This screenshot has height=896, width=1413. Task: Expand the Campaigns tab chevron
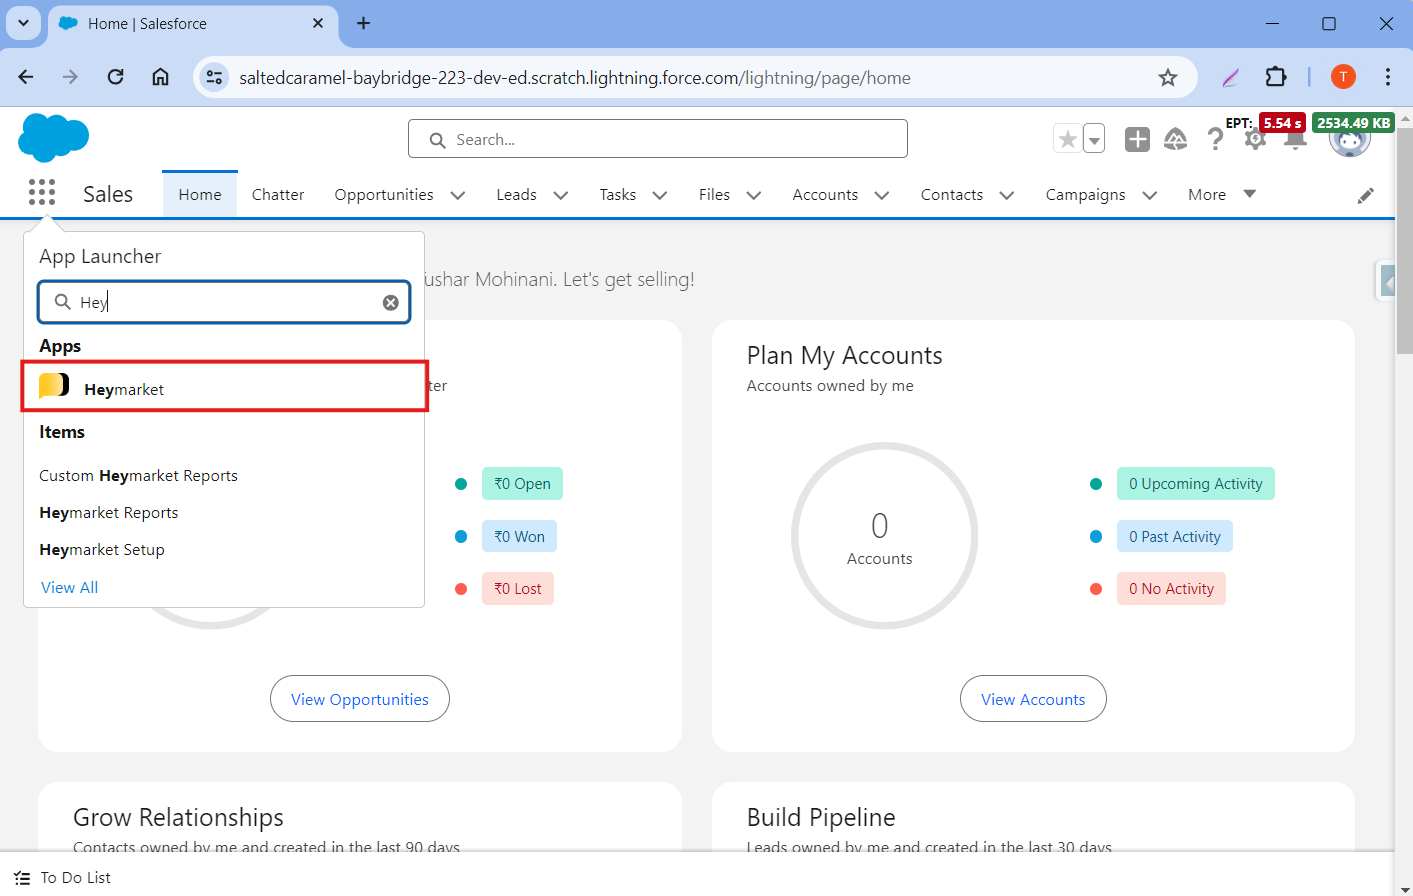tap(1150, 195)
